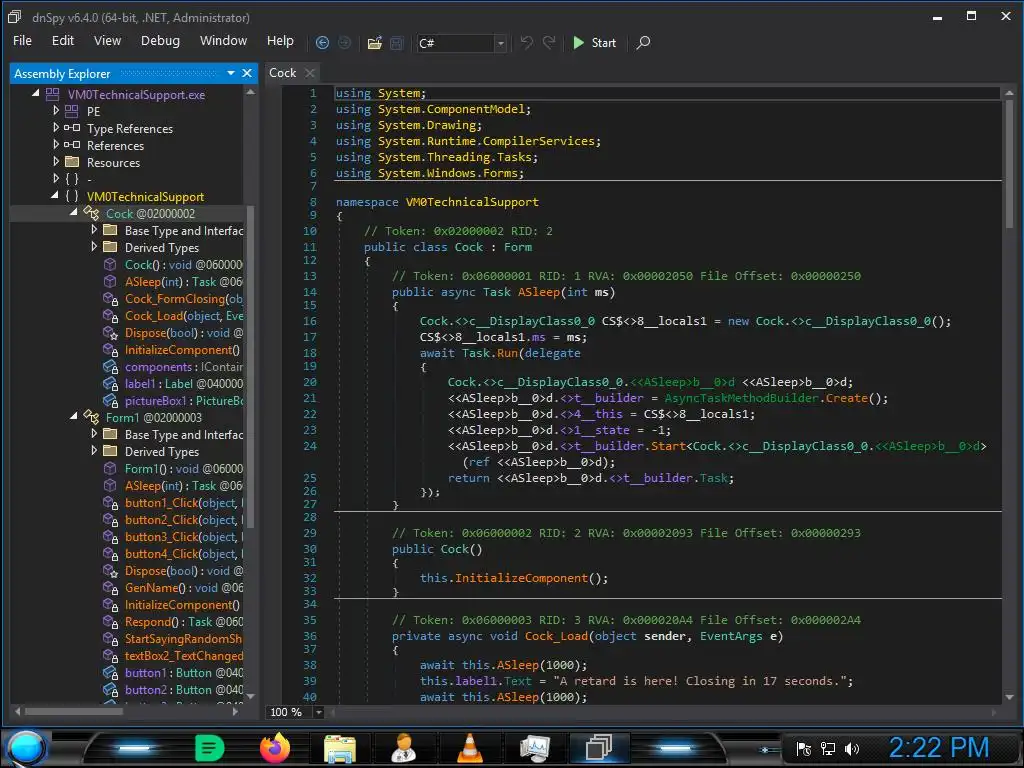The image size is (1024, 768).
Task: Click the Open file folder icon
Action: point(375,43)
